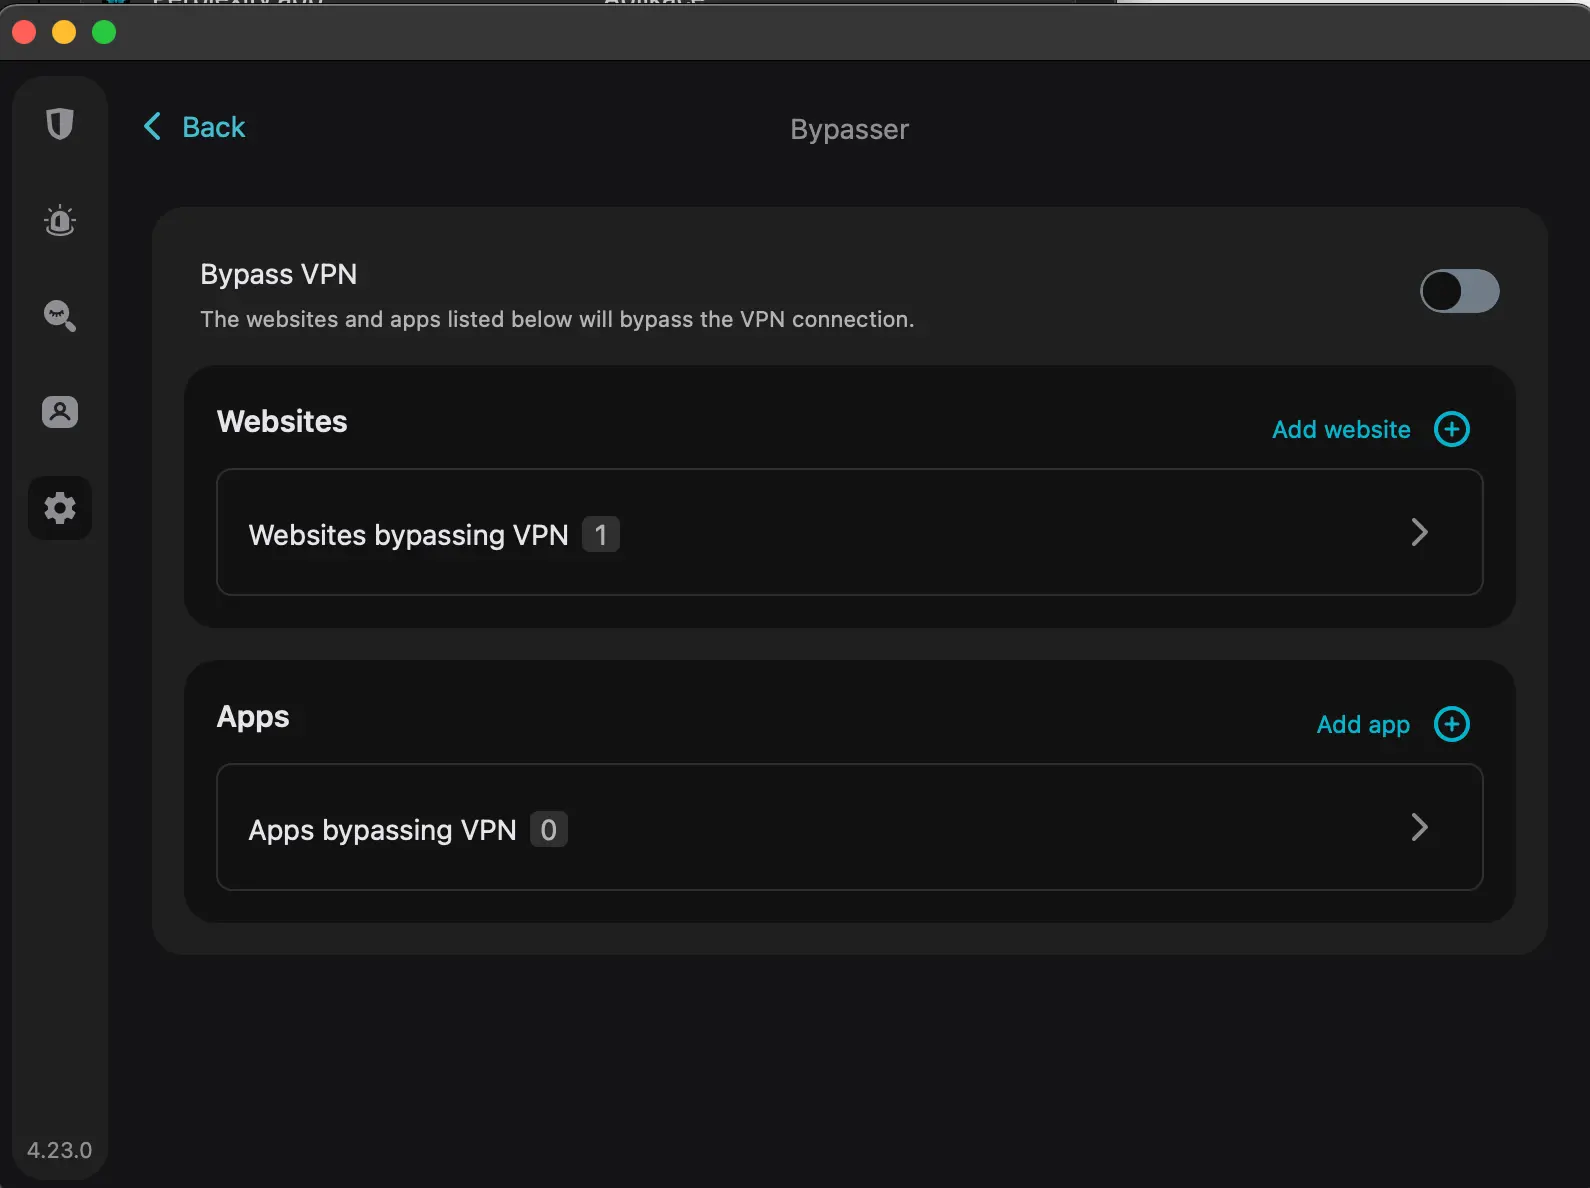Open the Alert siren section in sidebar
The width and height of the screenshot is (1590, 1188).
[x=60, y=221]
